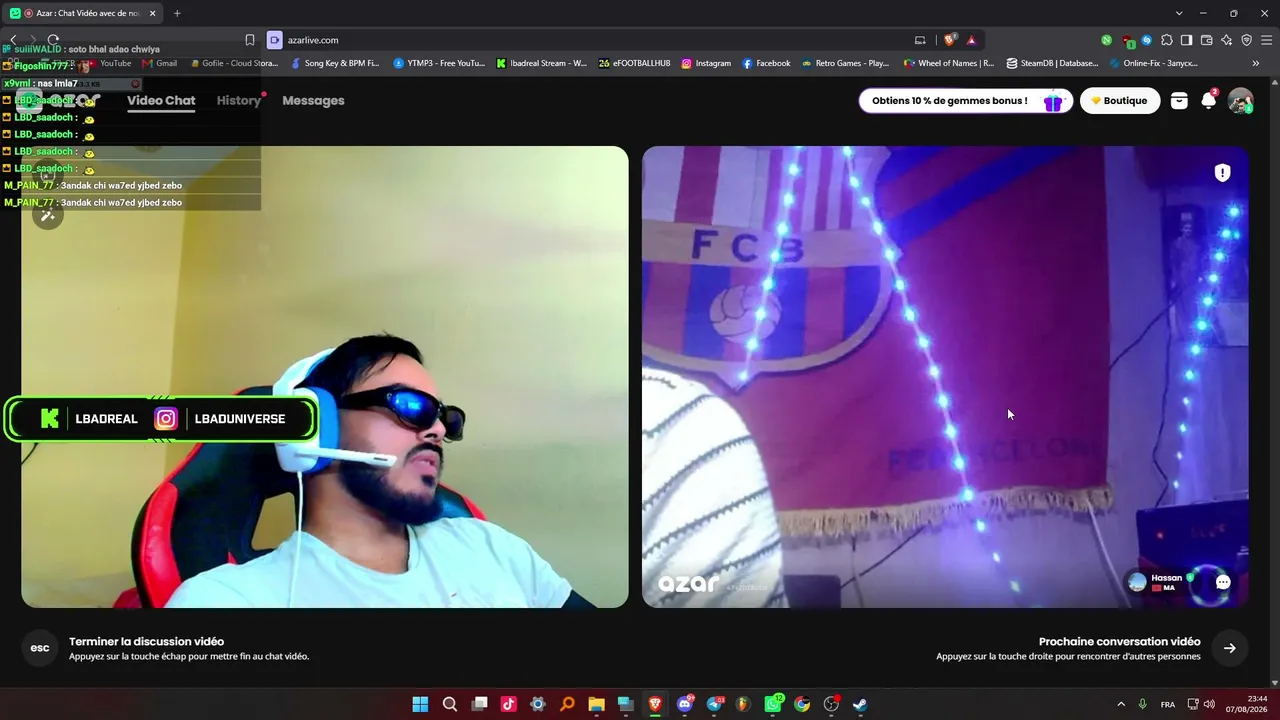Screen dimensions: 1280x720
Task: Open OBS Studio from the taskbar
Action: tap(831, 704)
